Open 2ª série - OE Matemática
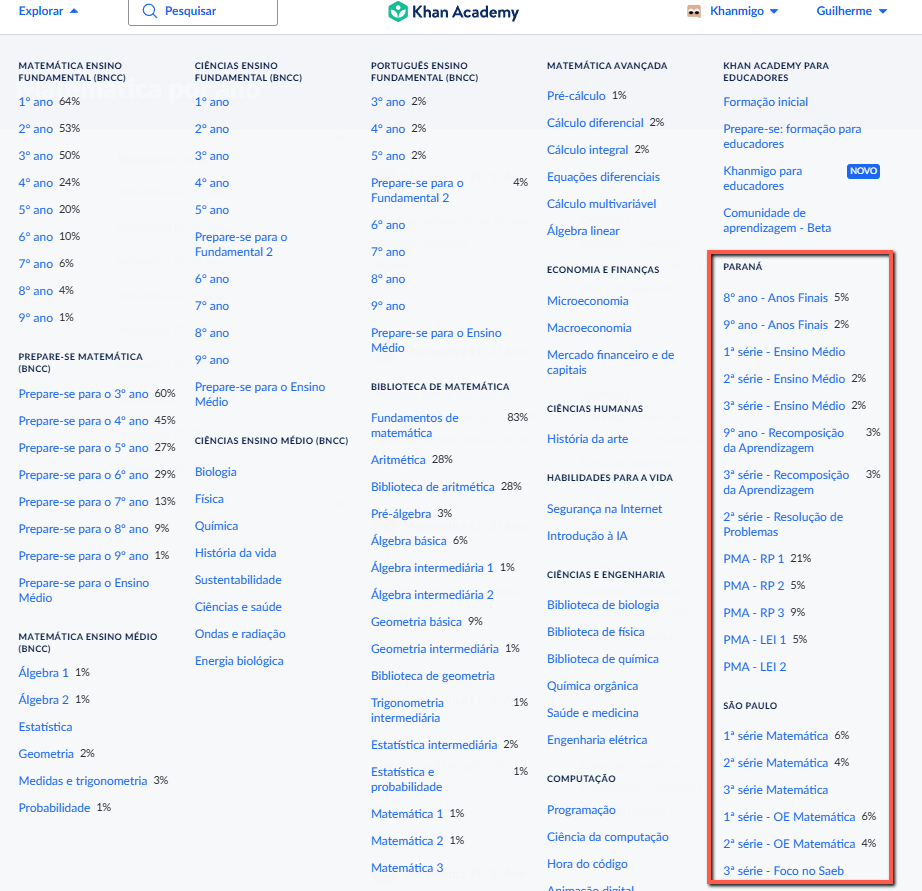The image size is (922, 891). pyautogui.click(x=789, y=844)
